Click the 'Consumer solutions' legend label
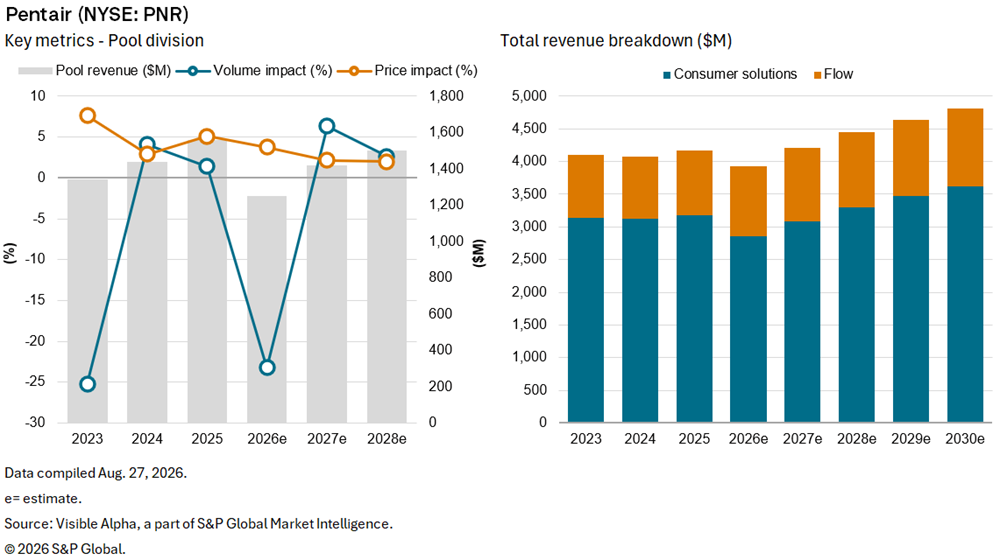The height and width of the screenshot is (560, 1000). (x=735, y=75)
